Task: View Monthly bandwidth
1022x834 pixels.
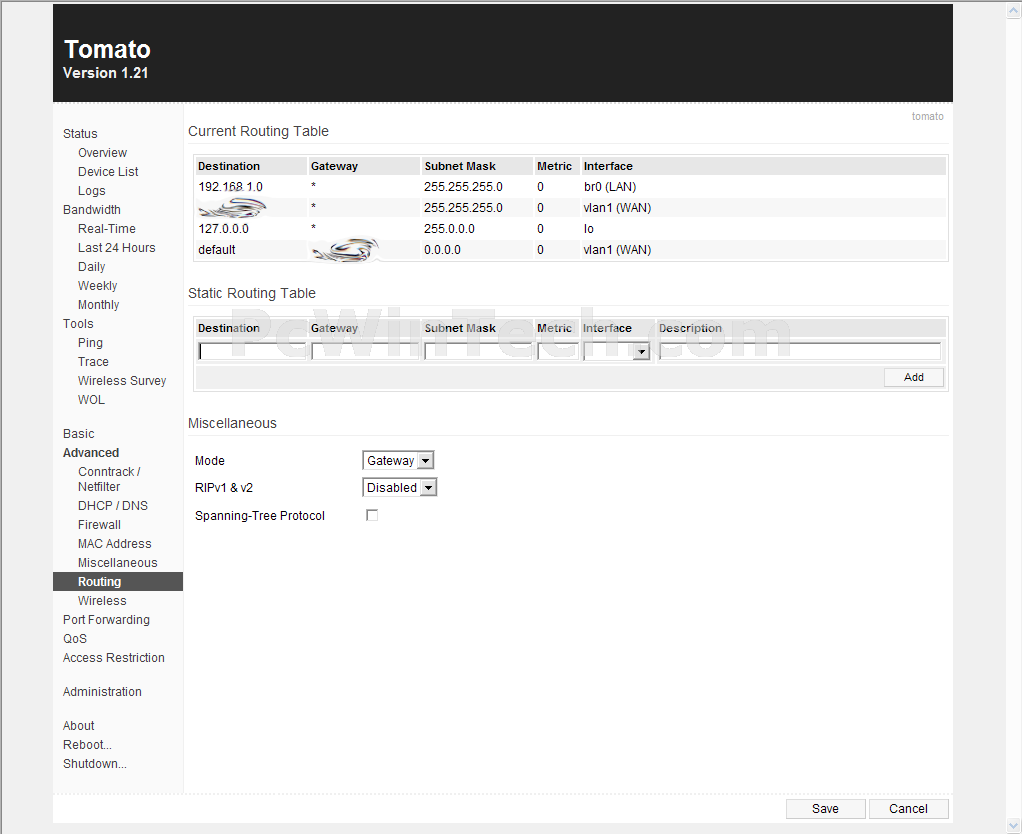Action: [98, 304]
